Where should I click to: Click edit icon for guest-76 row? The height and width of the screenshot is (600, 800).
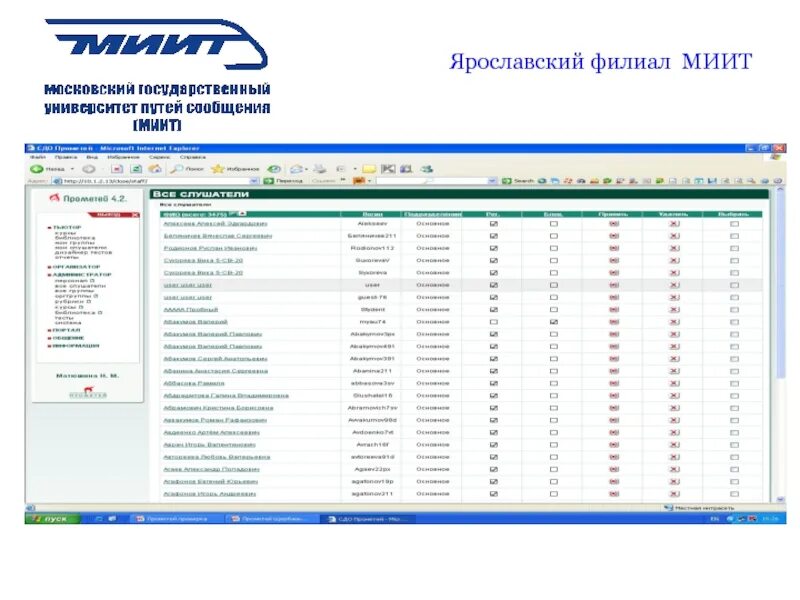614,297
